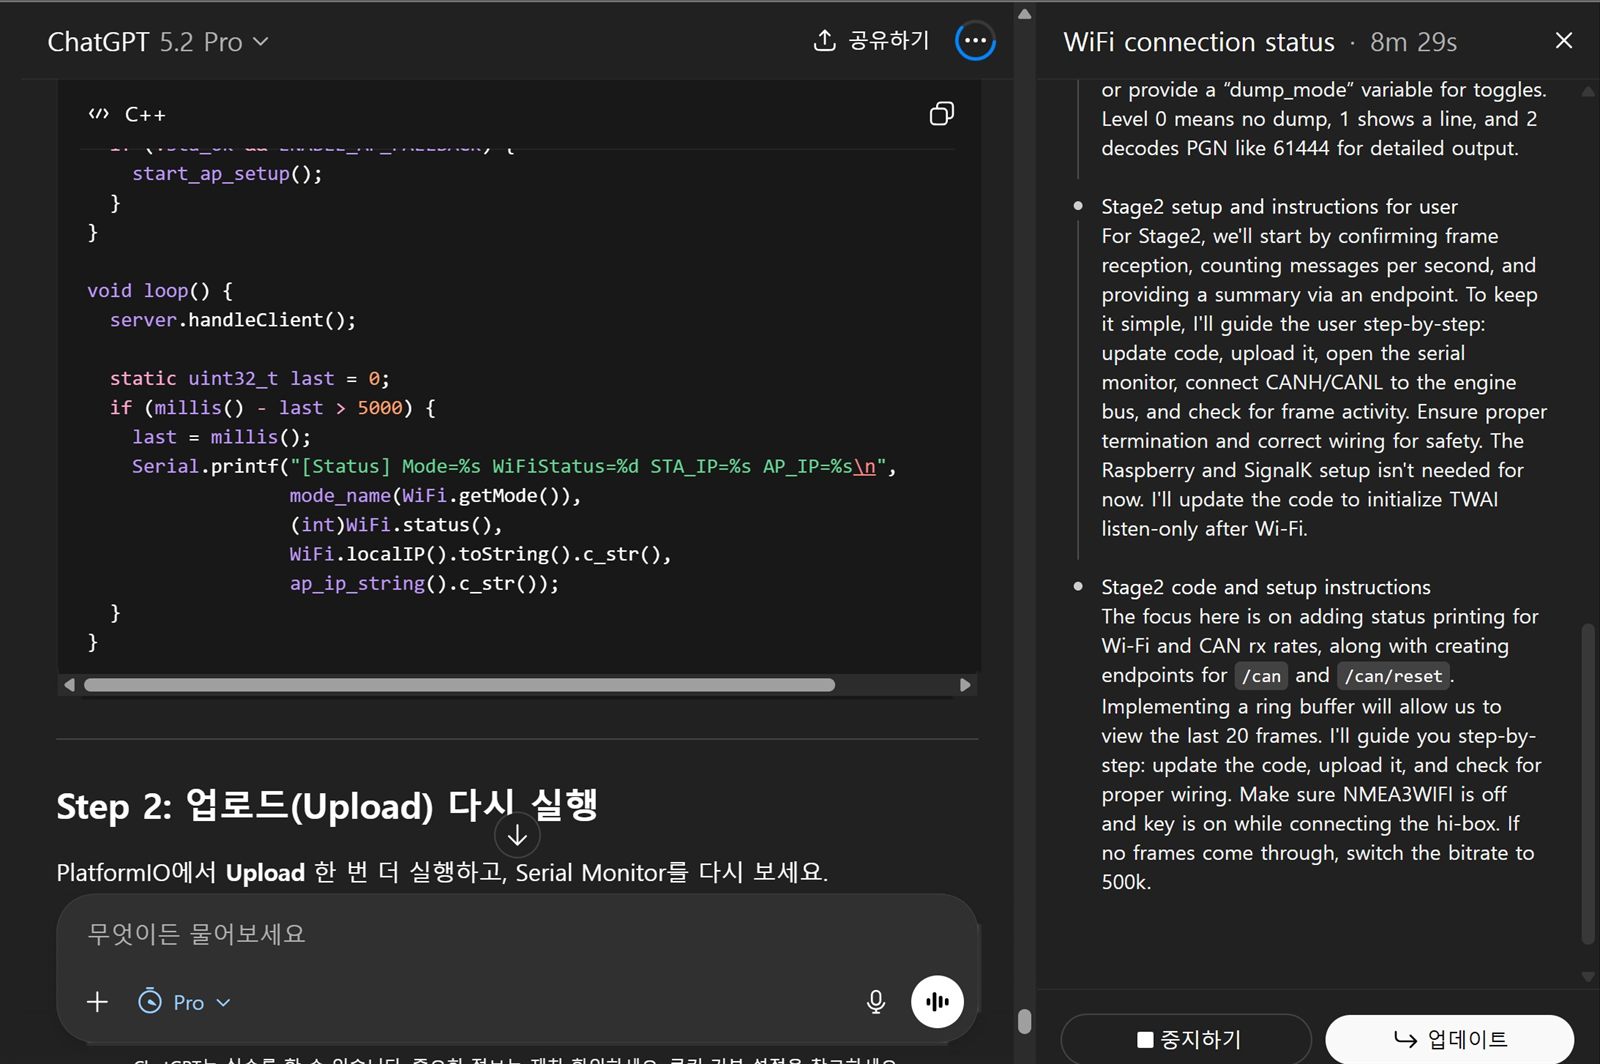Open the Pro mode dropdown in the composer
The height and width of the screenshot is (1064, 1600).
(x=222, y=1001)
